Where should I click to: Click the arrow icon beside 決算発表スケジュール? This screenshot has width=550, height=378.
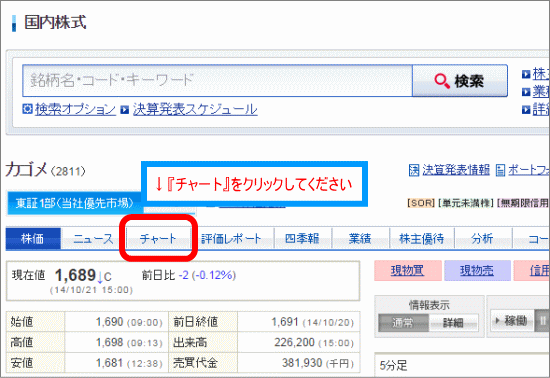point(125,110)
